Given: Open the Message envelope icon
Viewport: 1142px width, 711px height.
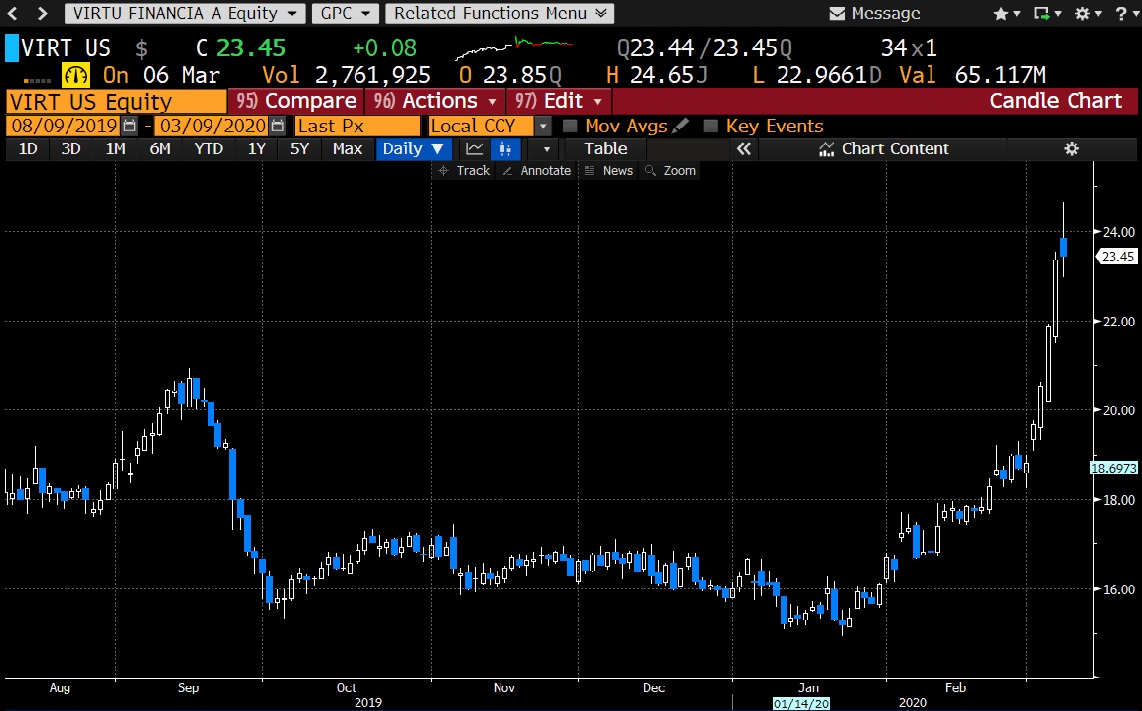Looking at the screenshot, I should click(838, 14).
